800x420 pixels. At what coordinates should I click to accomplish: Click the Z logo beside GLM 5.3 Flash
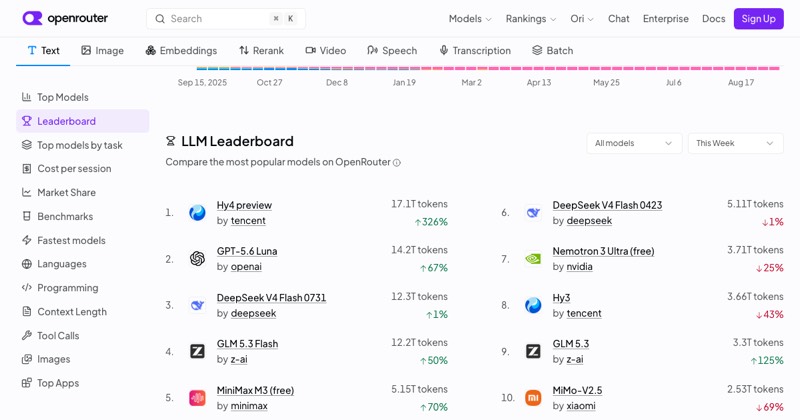[197, 351]
